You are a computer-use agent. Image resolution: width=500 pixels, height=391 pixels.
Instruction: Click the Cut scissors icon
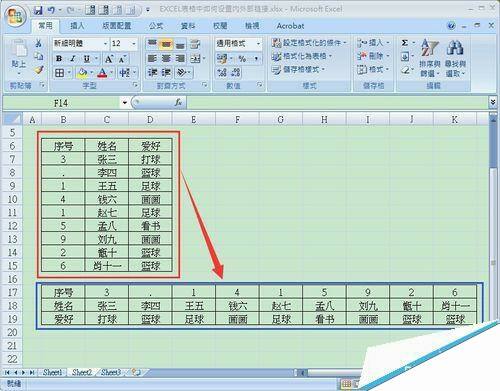tap(39, 43)
